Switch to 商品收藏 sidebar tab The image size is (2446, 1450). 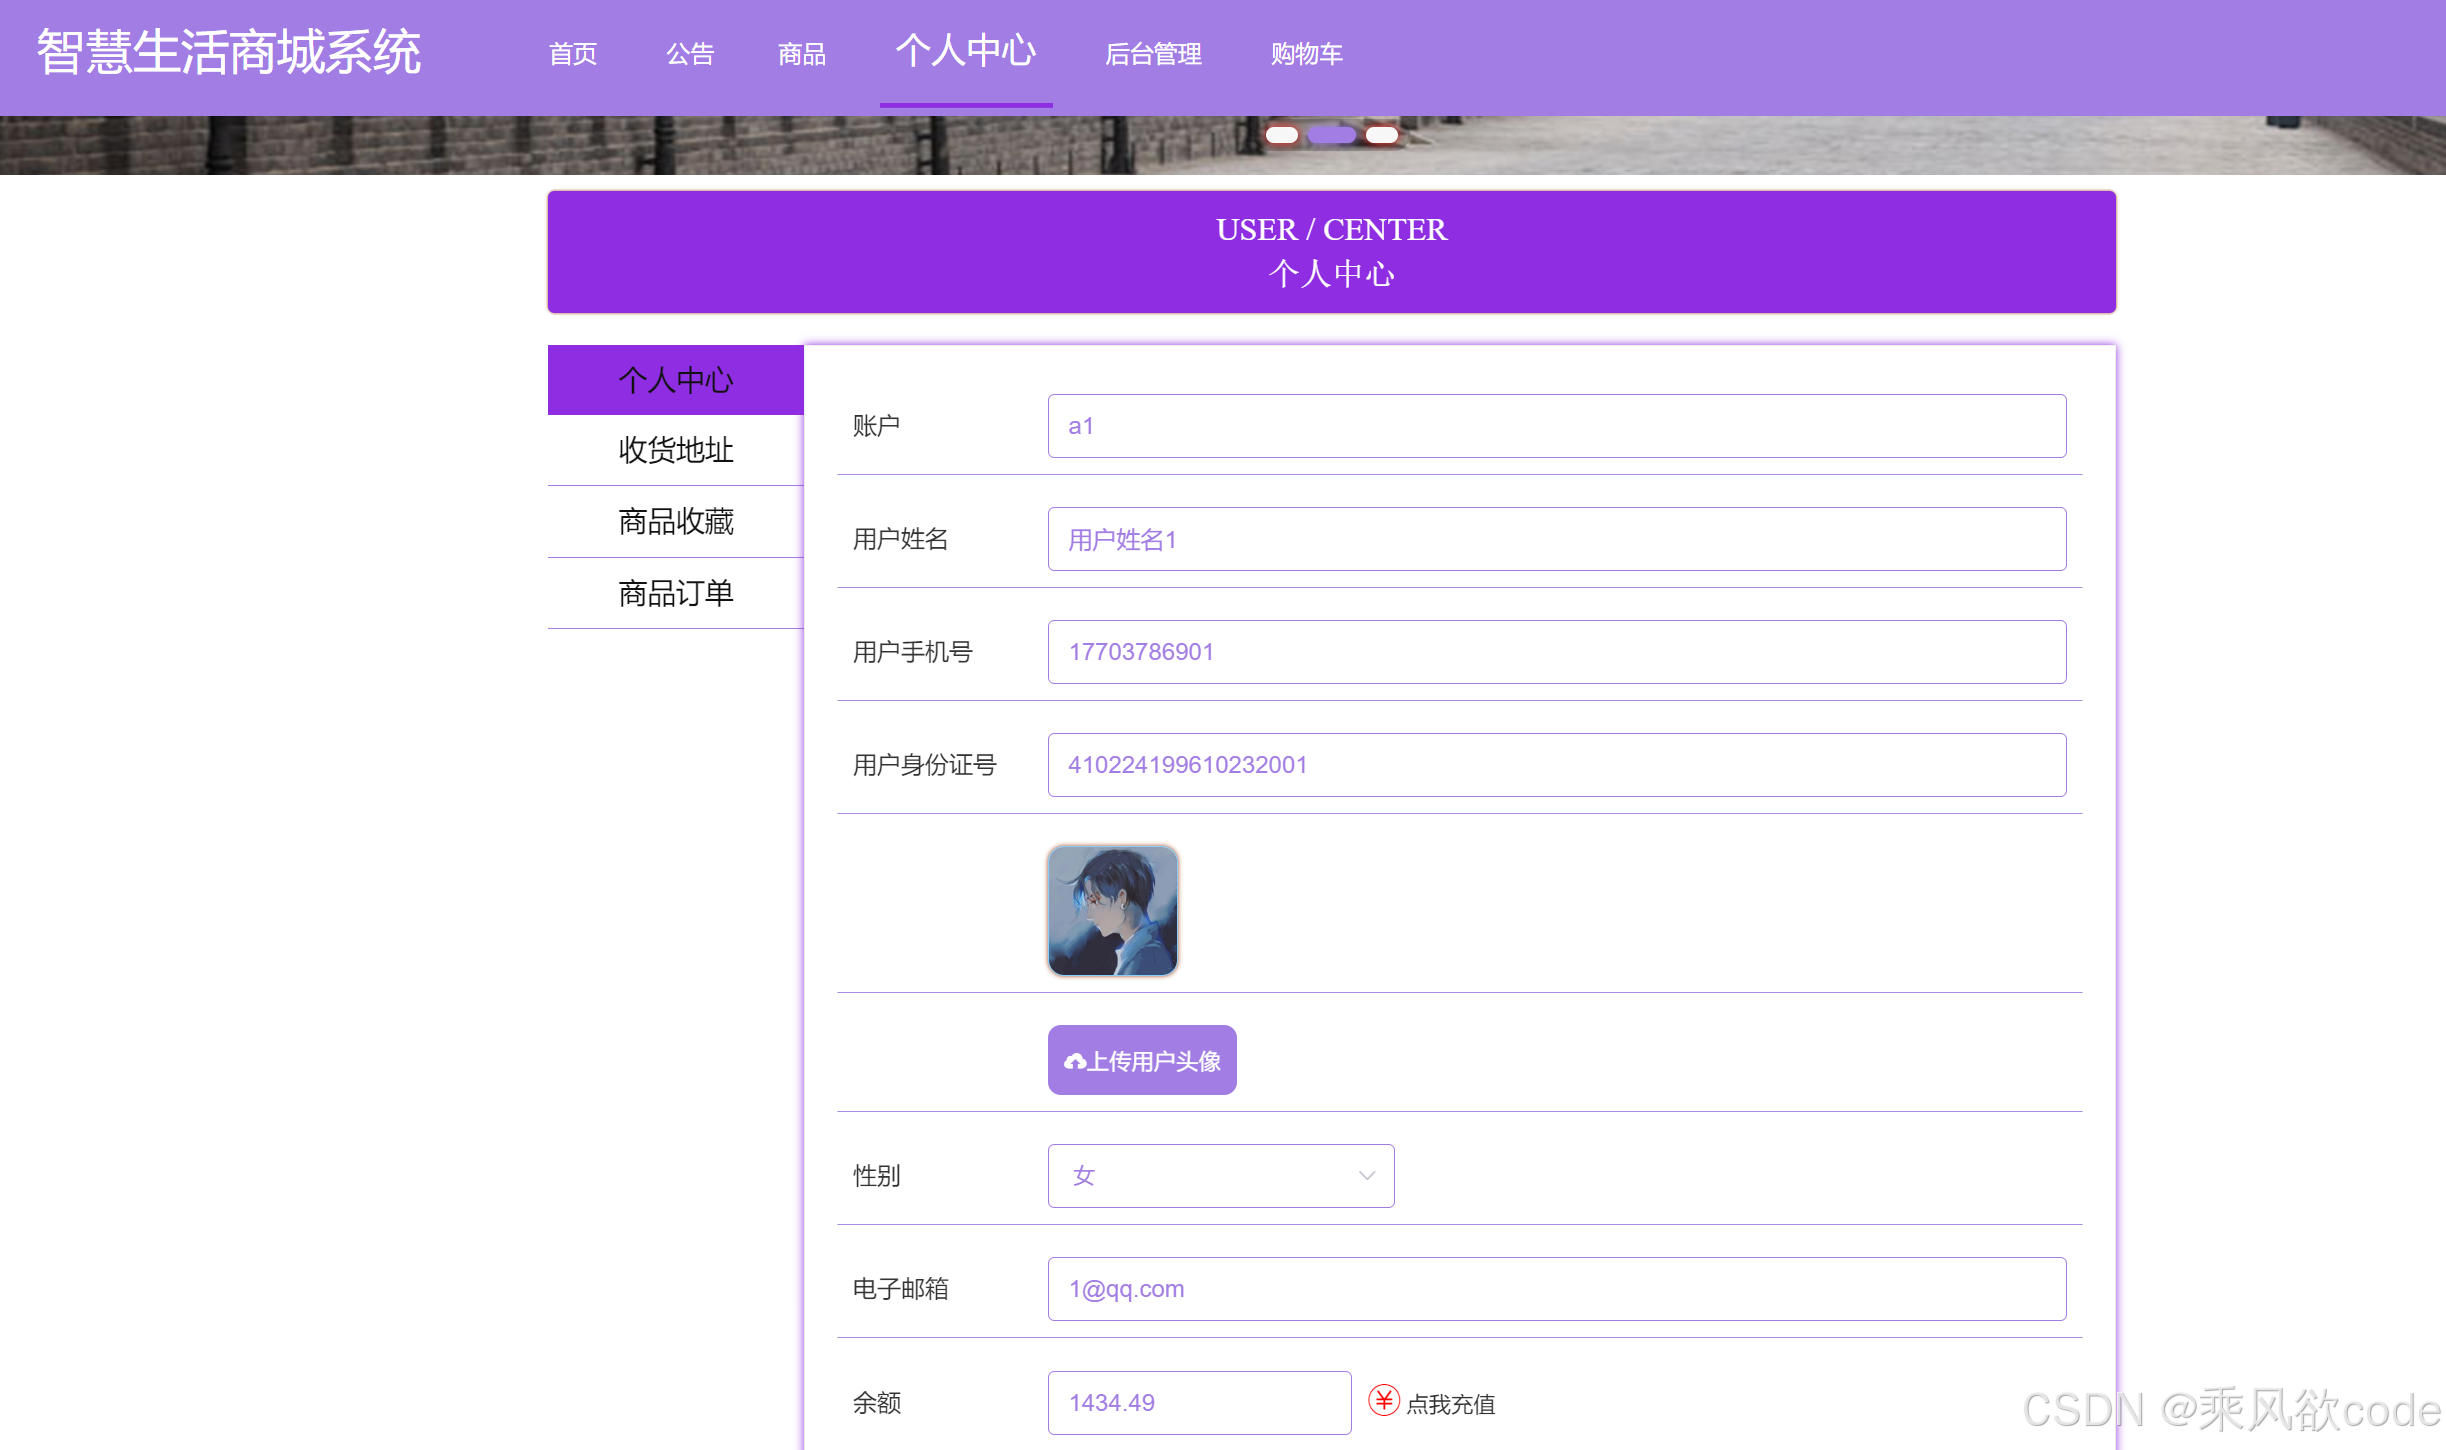pos(676,522)
